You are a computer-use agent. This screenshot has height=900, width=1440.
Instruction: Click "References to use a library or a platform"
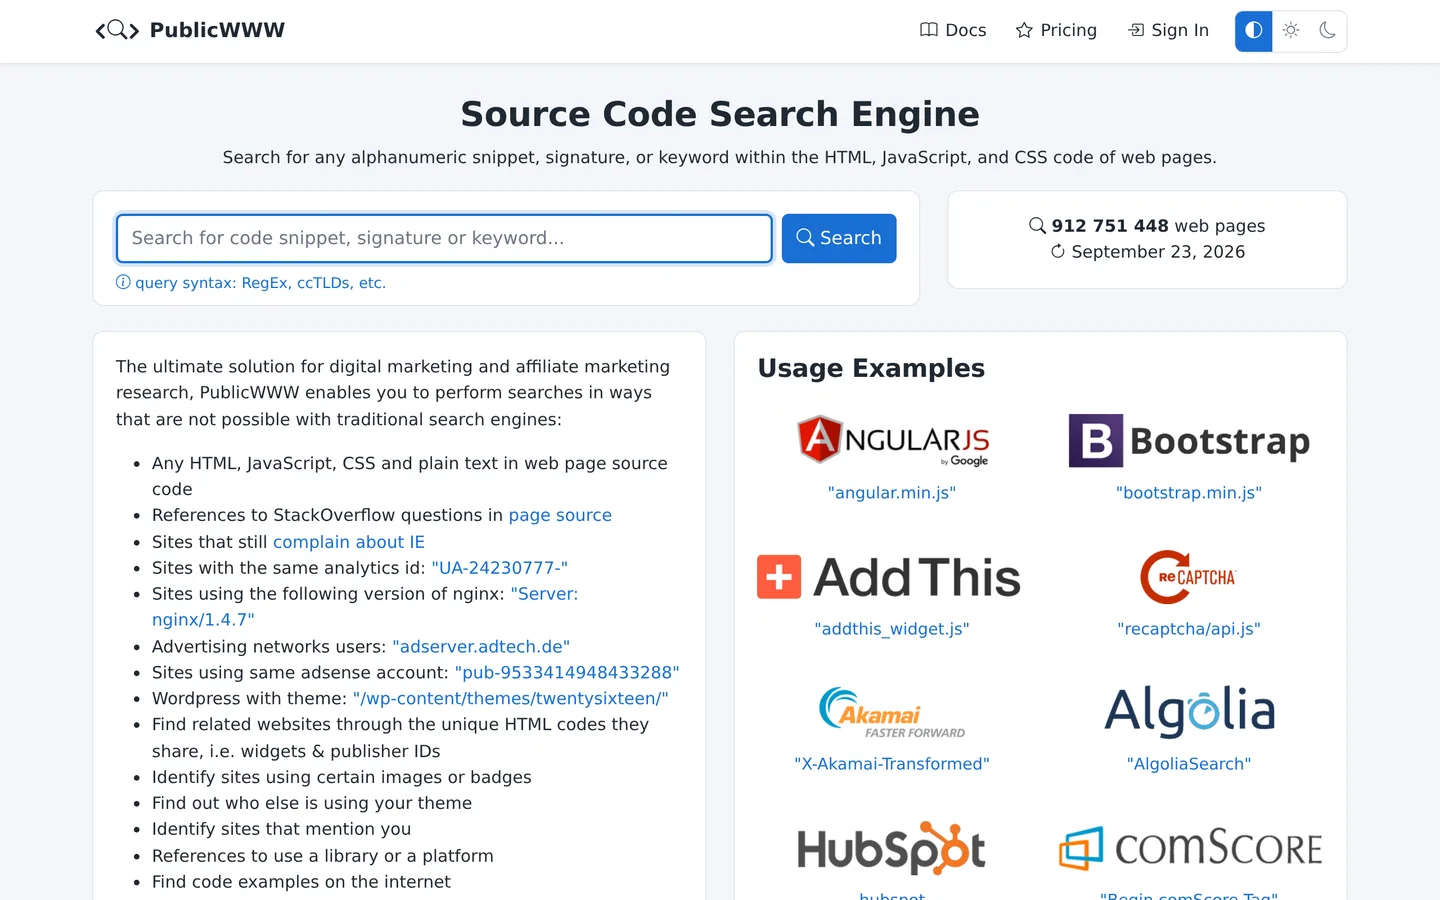323,856
